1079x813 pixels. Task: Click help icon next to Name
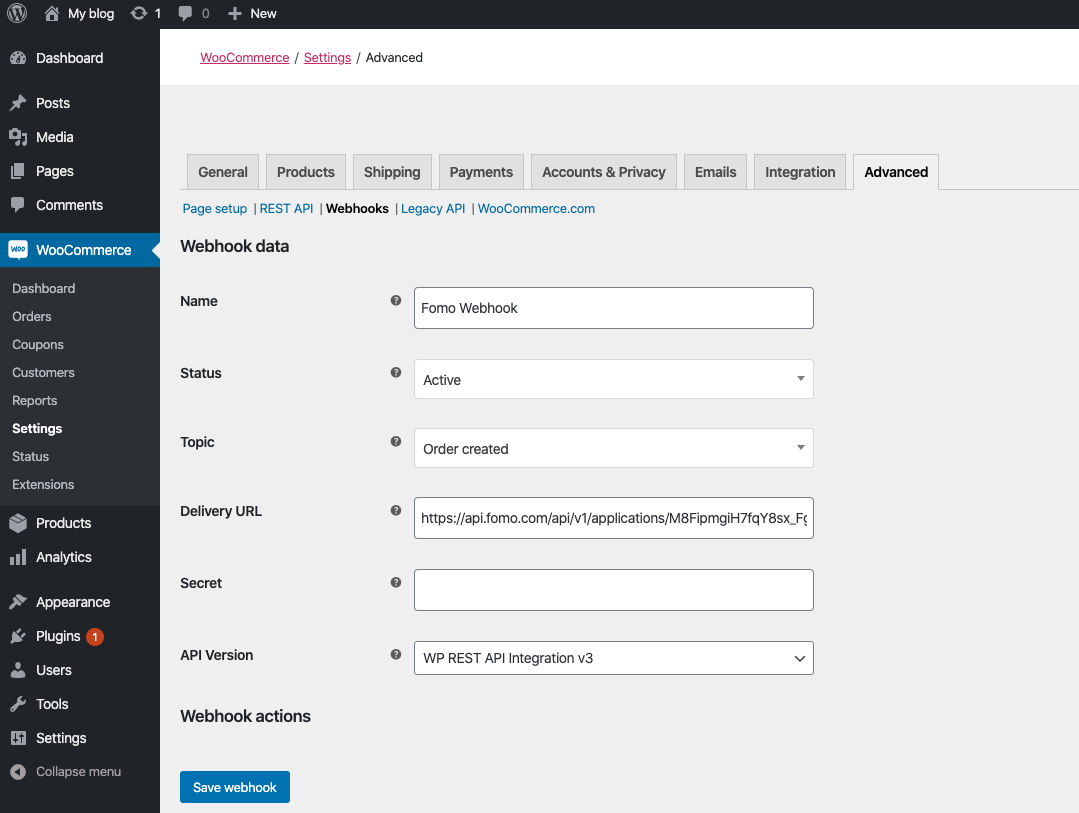coord(396,300)
